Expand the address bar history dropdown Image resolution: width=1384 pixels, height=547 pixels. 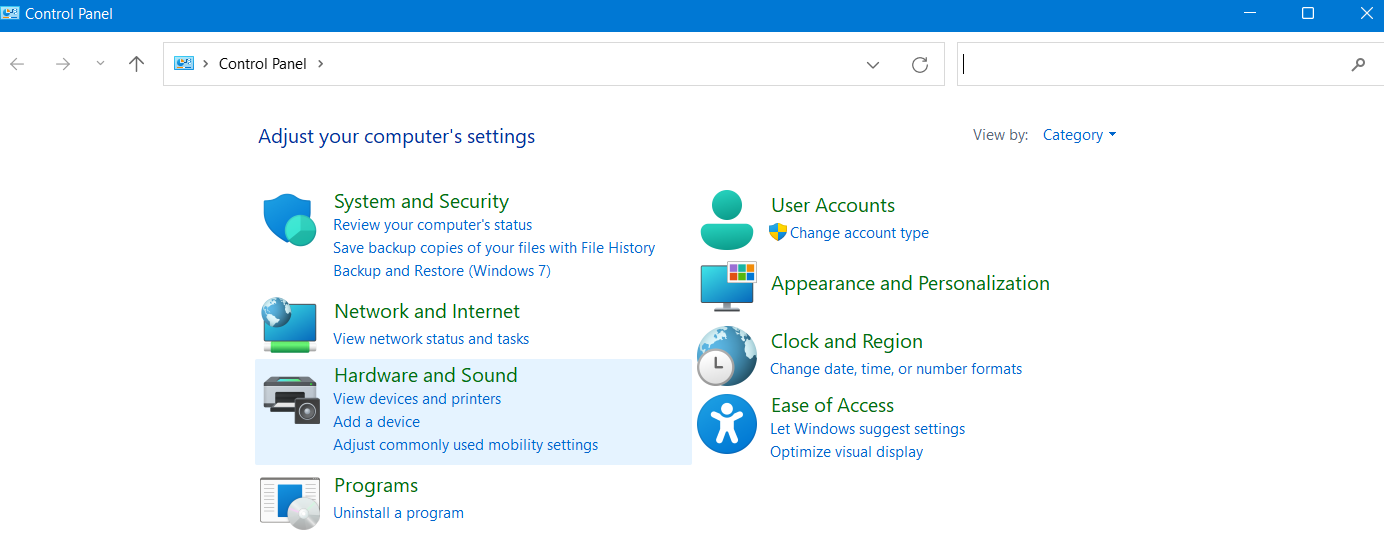tap(873, 64)
